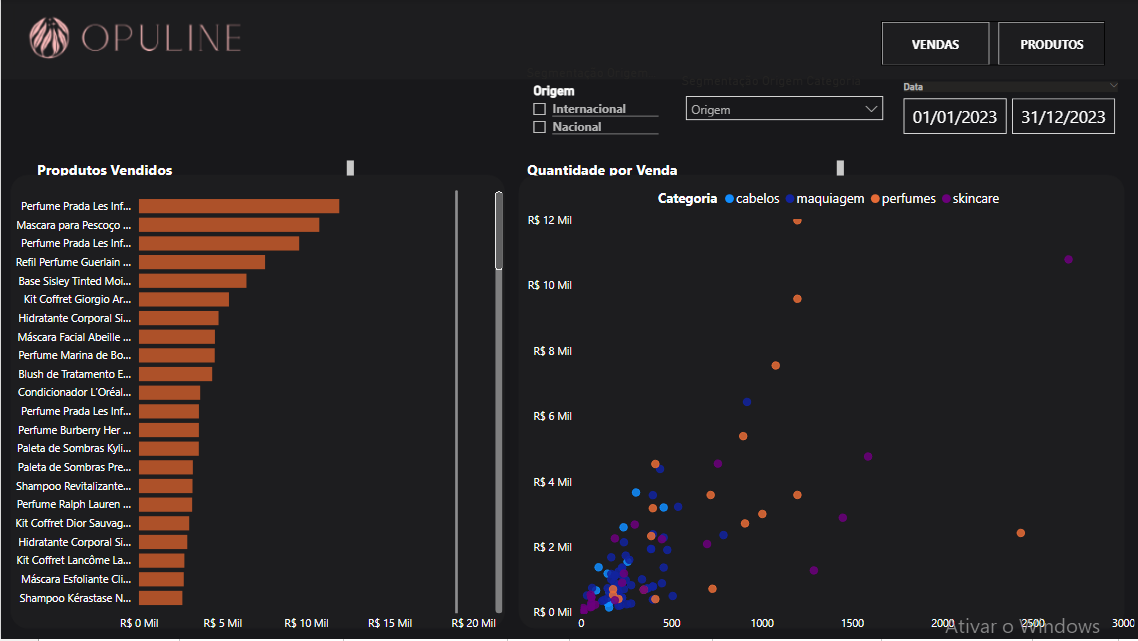Screen dimensions: 1138x641
Task: Click the Blush de Tratamento E... label
Action: [x=75, y=374]
